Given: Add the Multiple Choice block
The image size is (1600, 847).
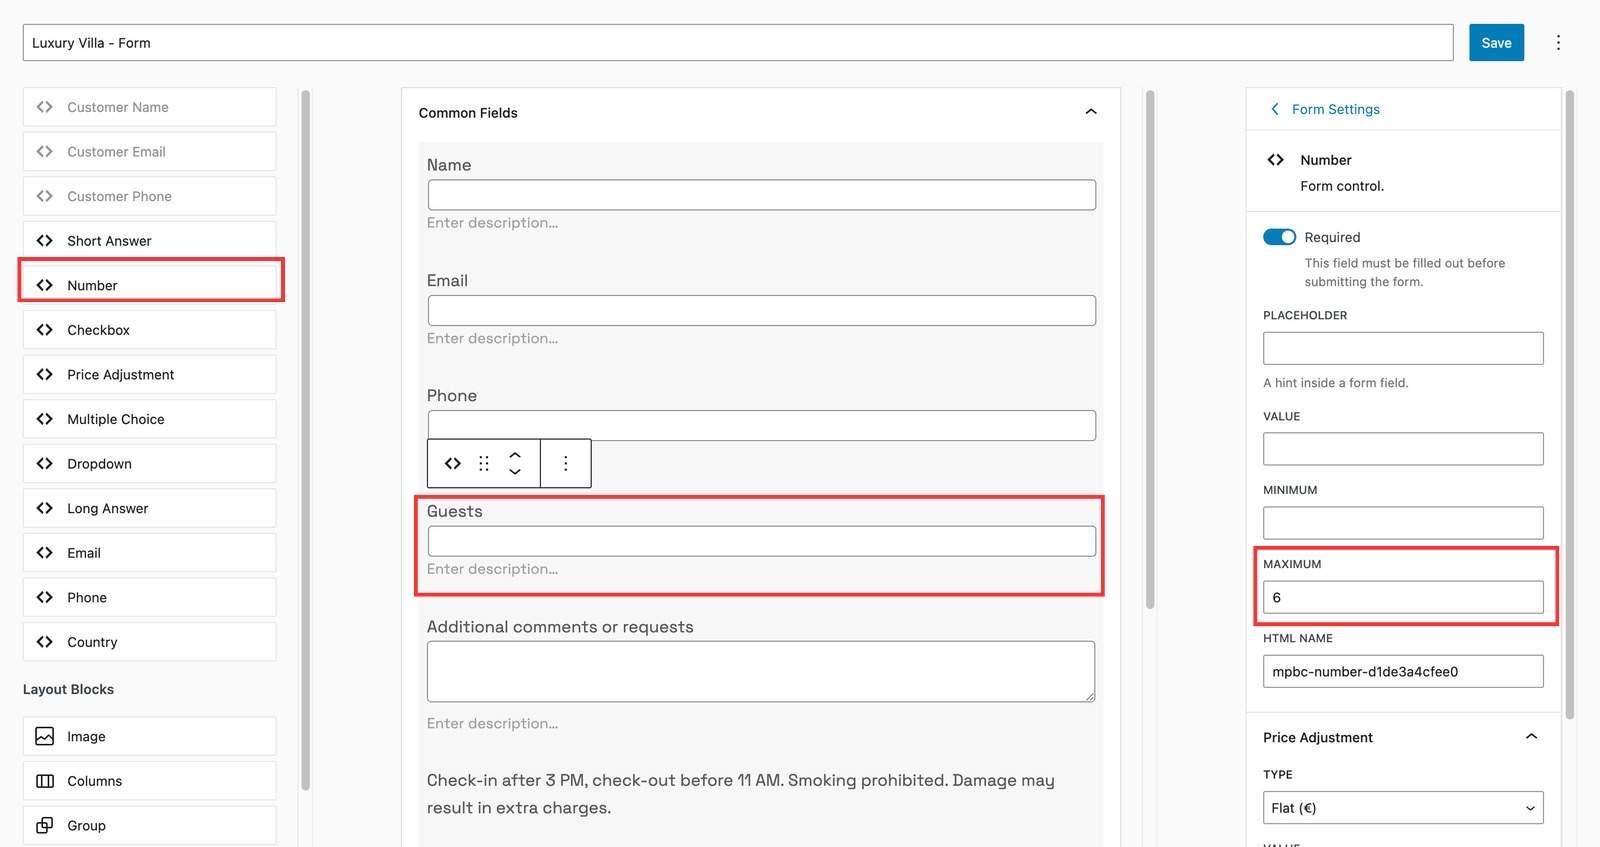Looking at the screenshot, I should [x=149, y=419].
